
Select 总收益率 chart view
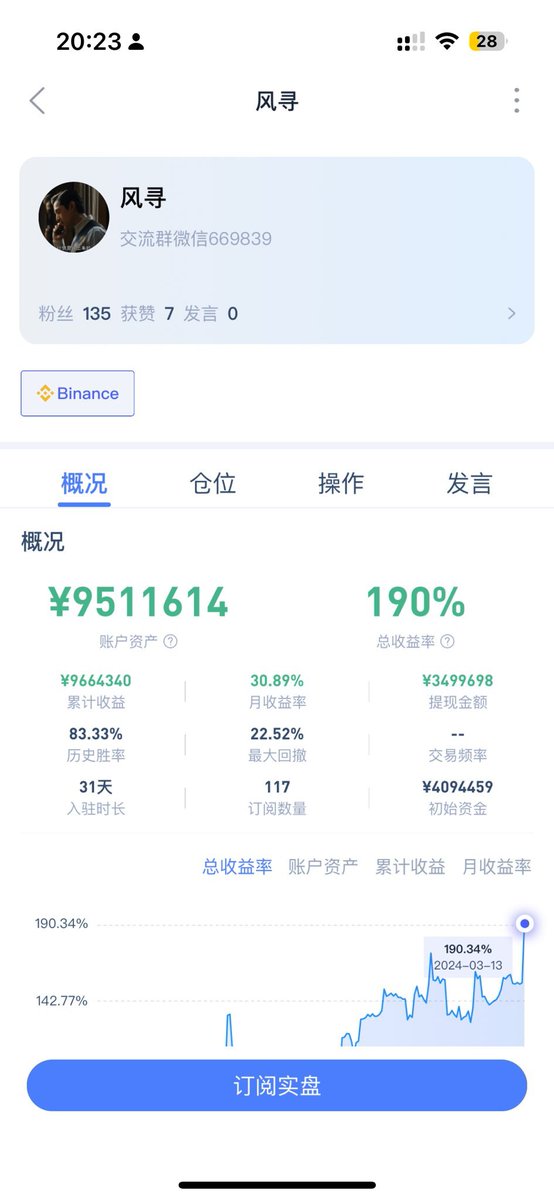237,867
